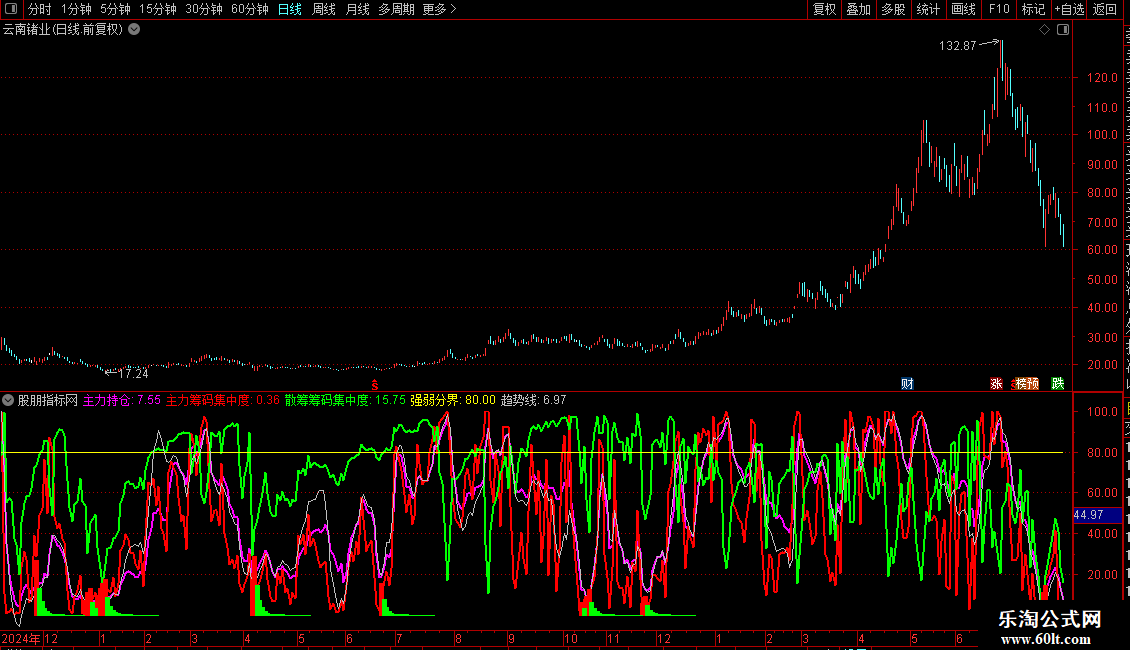The image size is (1130, 650).
Task: Open the 多股 multi-stock view
Action: 893,9
